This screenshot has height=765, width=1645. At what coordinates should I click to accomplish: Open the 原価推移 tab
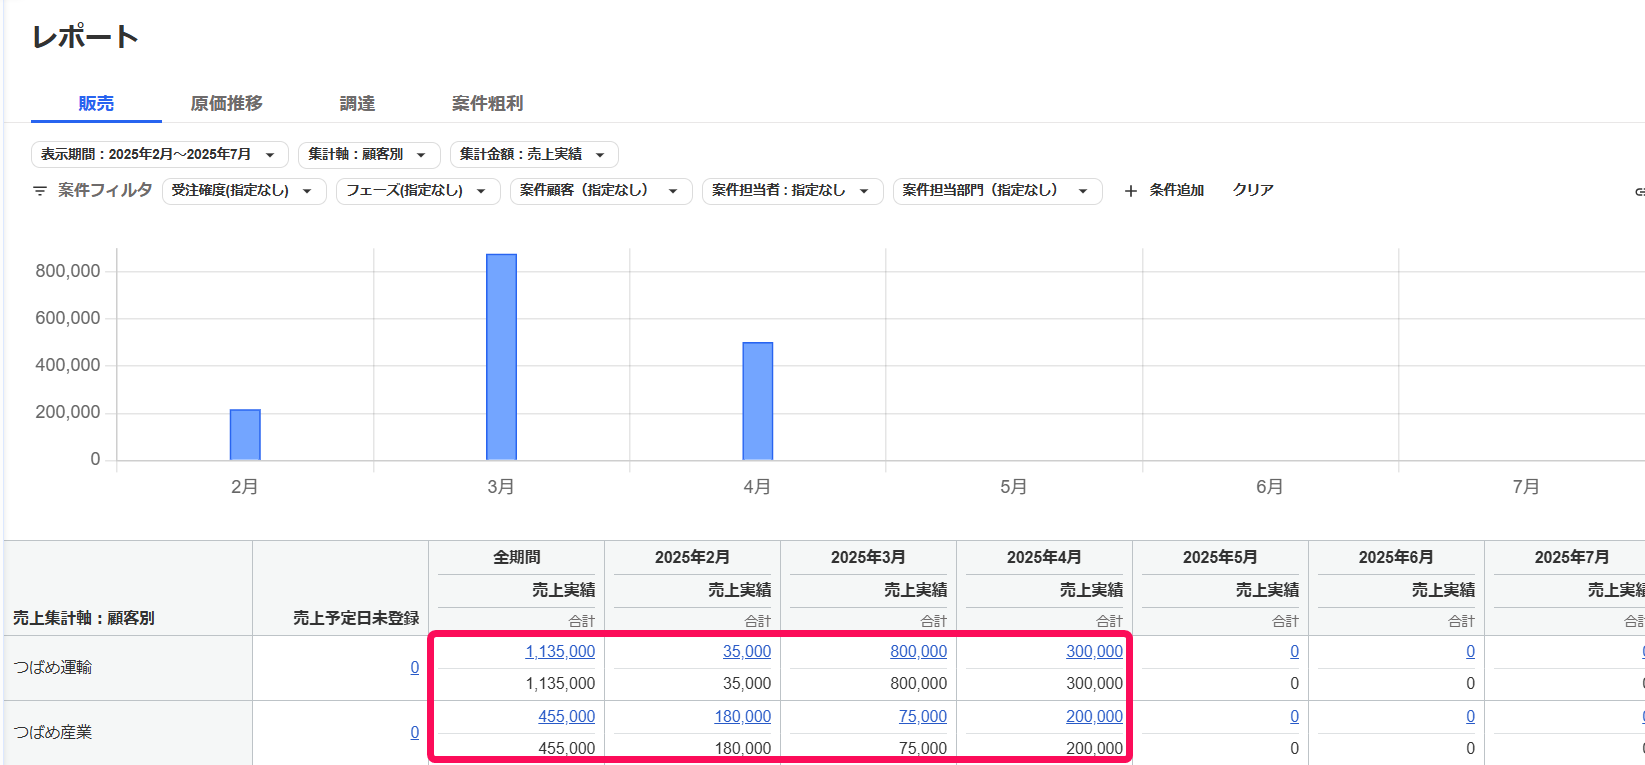[x=227, y=103]
